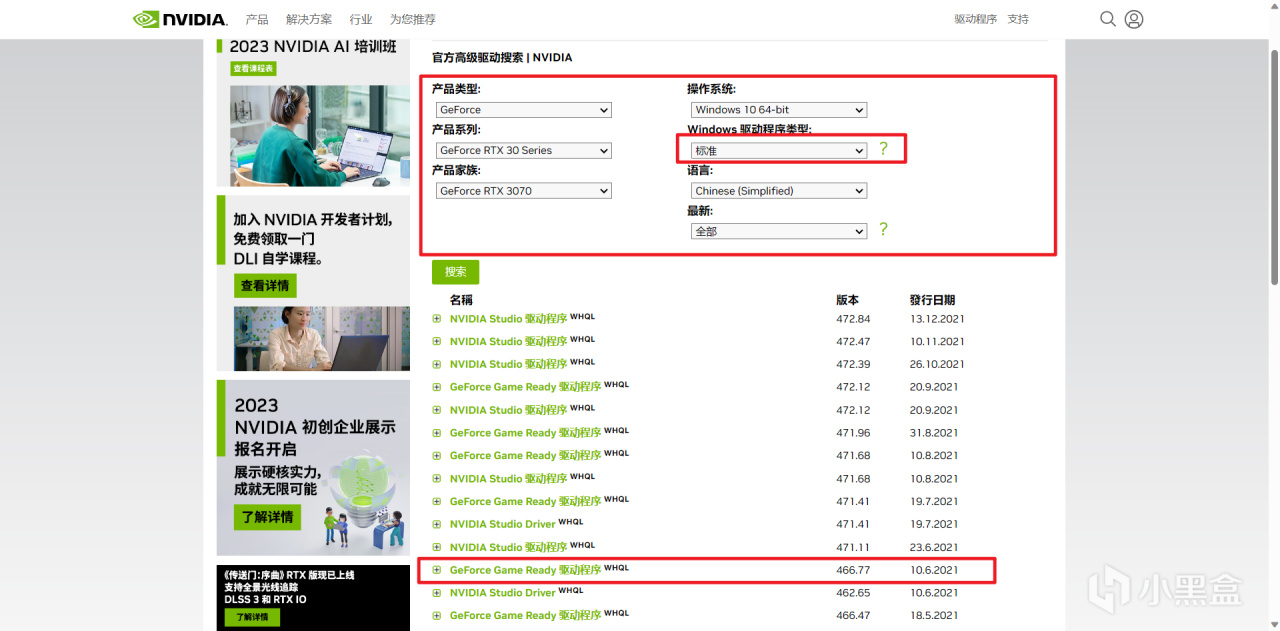This screenshot has width=1280, height=631.
Task: Expand plus icon for Game Ready 472.12
Action: point(437,388)
